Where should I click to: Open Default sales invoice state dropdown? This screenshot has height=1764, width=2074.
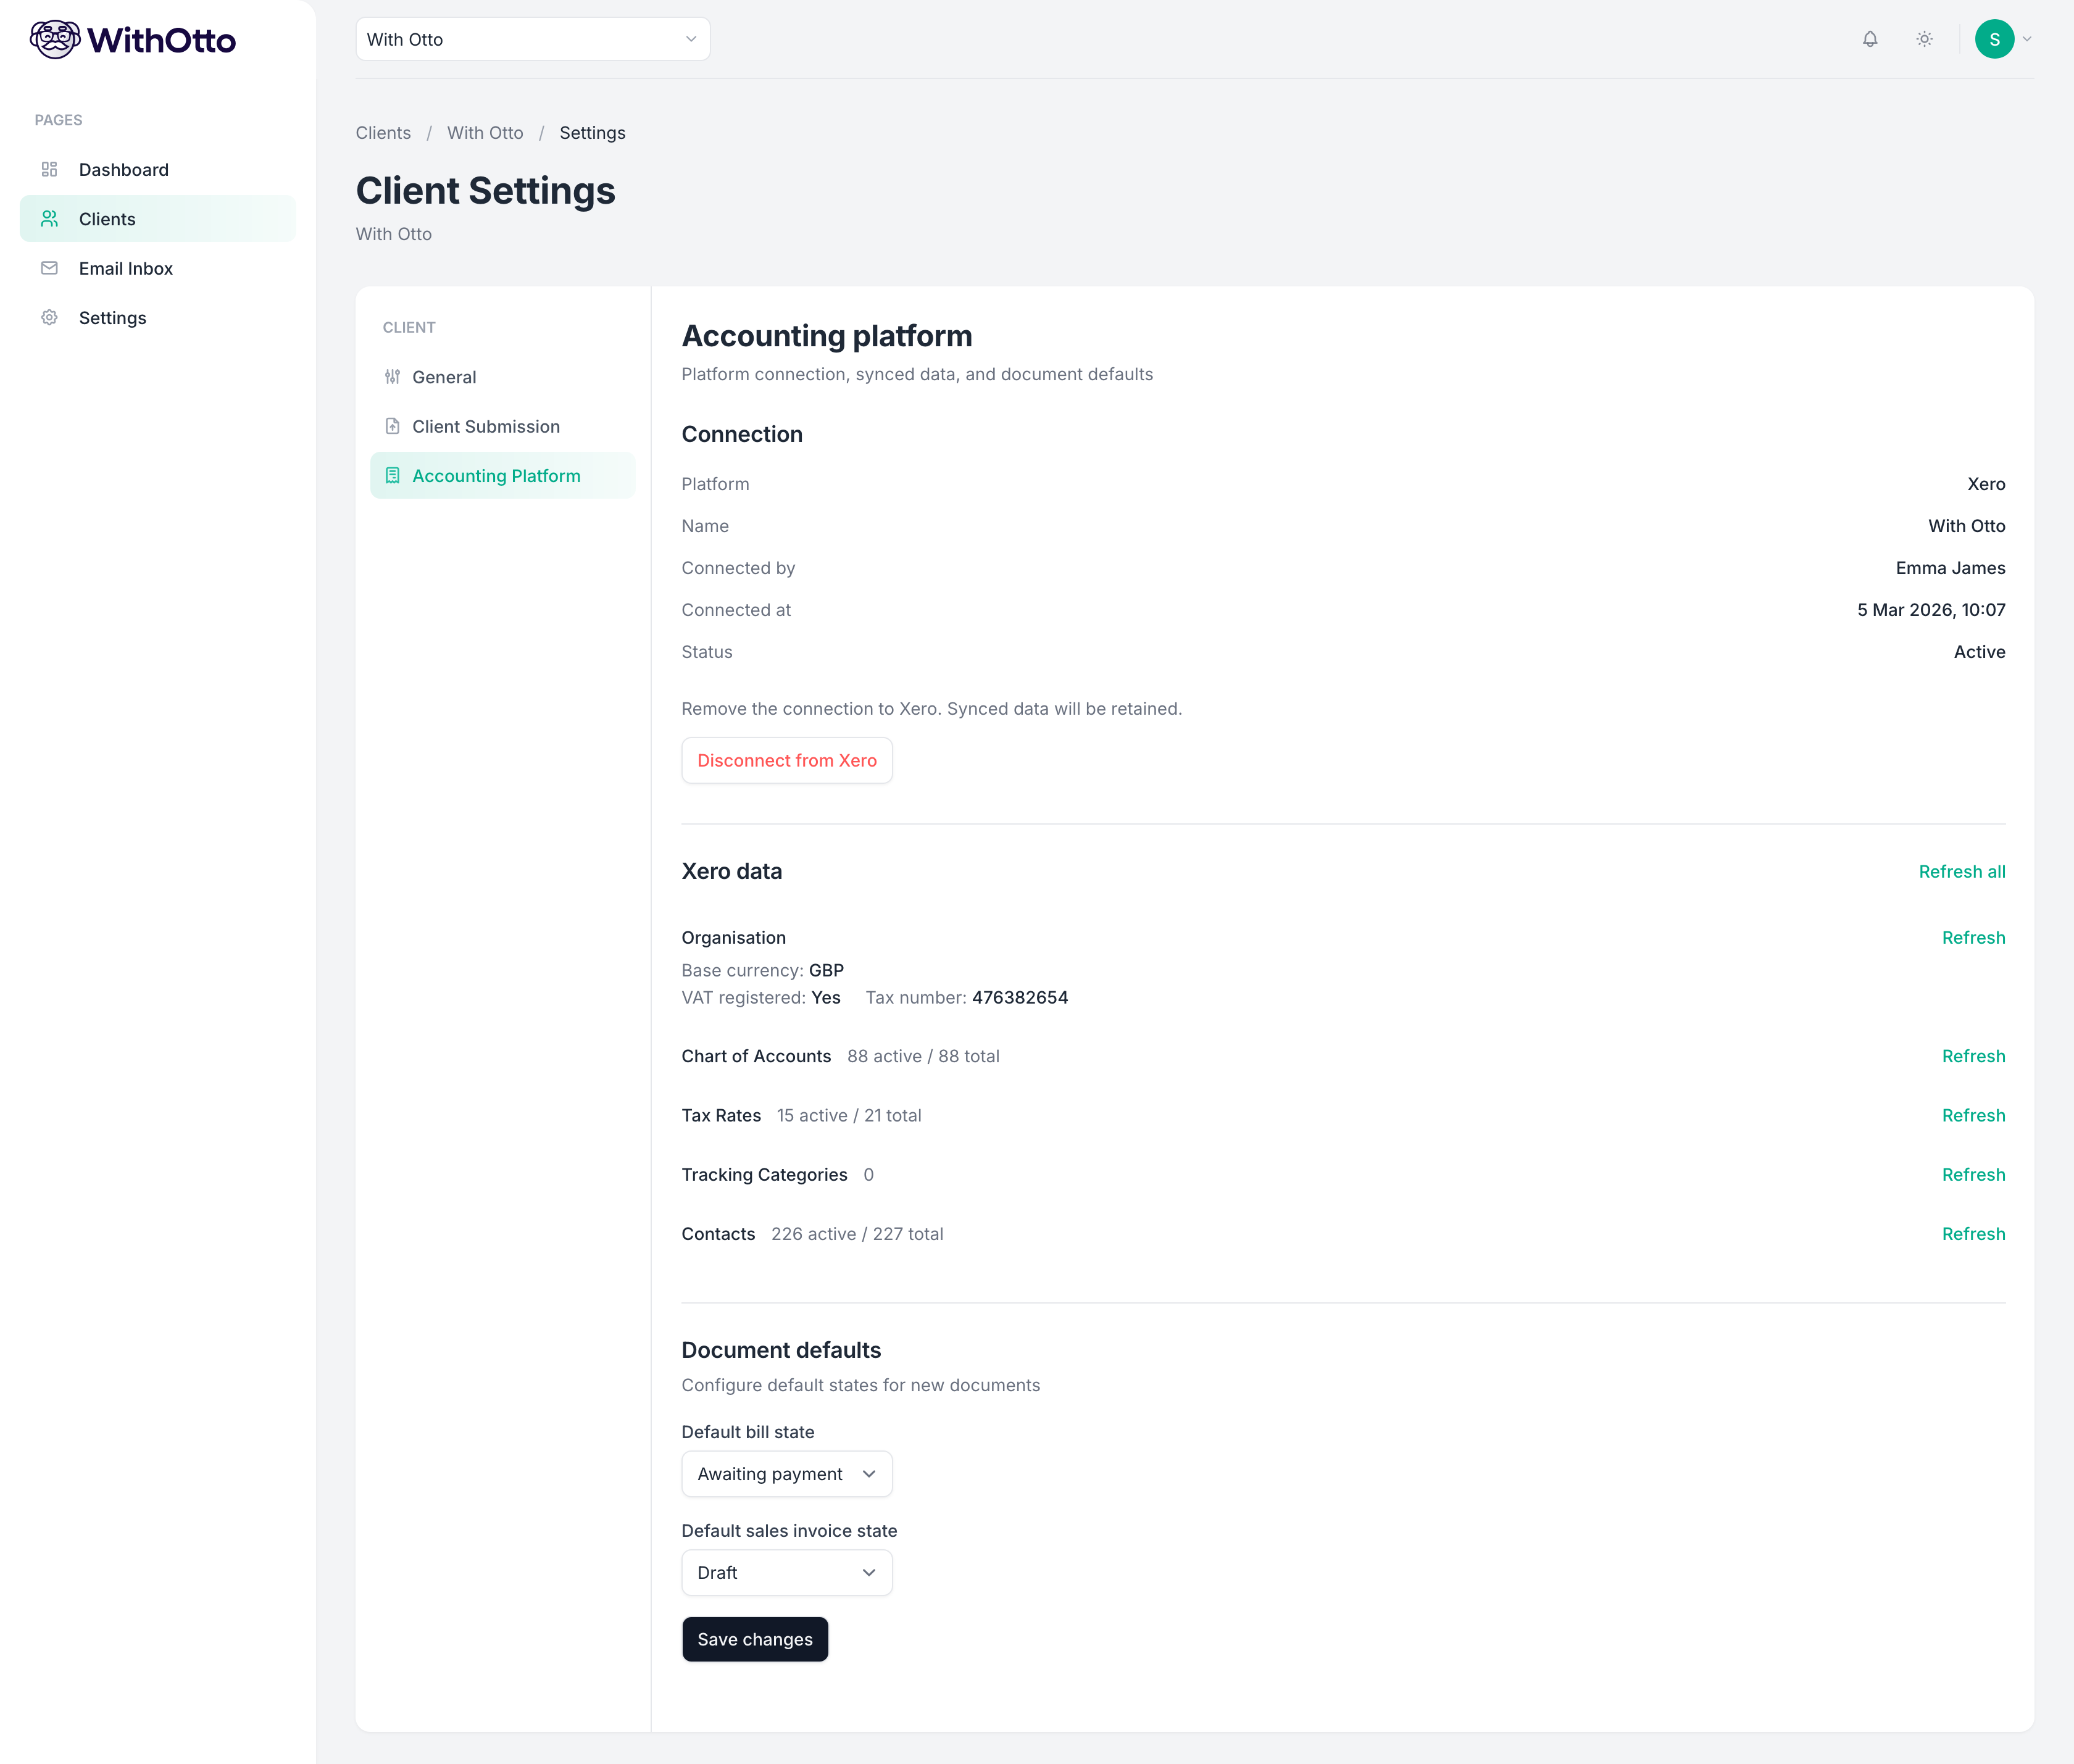click(786, 1573)
